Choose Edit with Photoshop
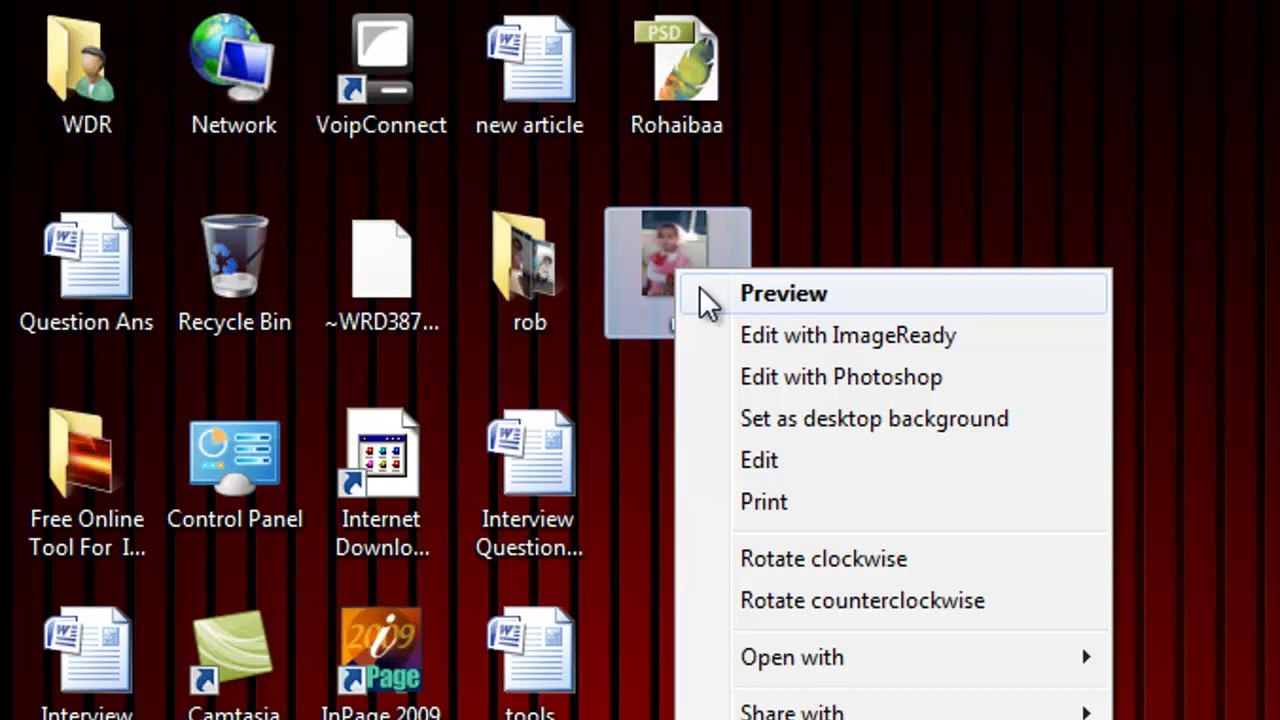Screen dimensions: 1280x720 pos(893,377)
